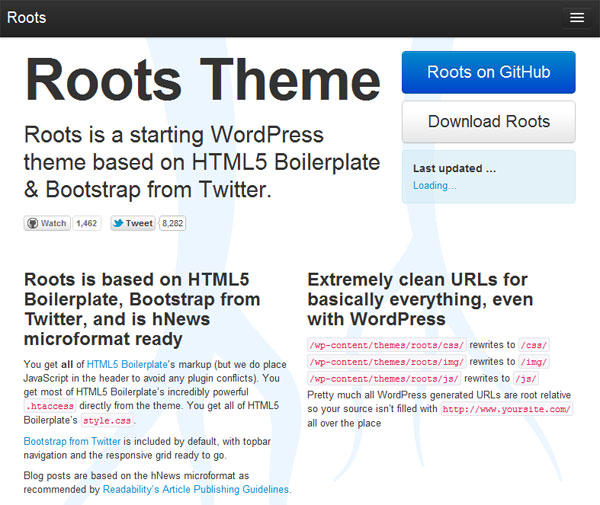Click the Roots Theme main heading
This screenshot has height=505, width=600.
click(x=203, y=80)
